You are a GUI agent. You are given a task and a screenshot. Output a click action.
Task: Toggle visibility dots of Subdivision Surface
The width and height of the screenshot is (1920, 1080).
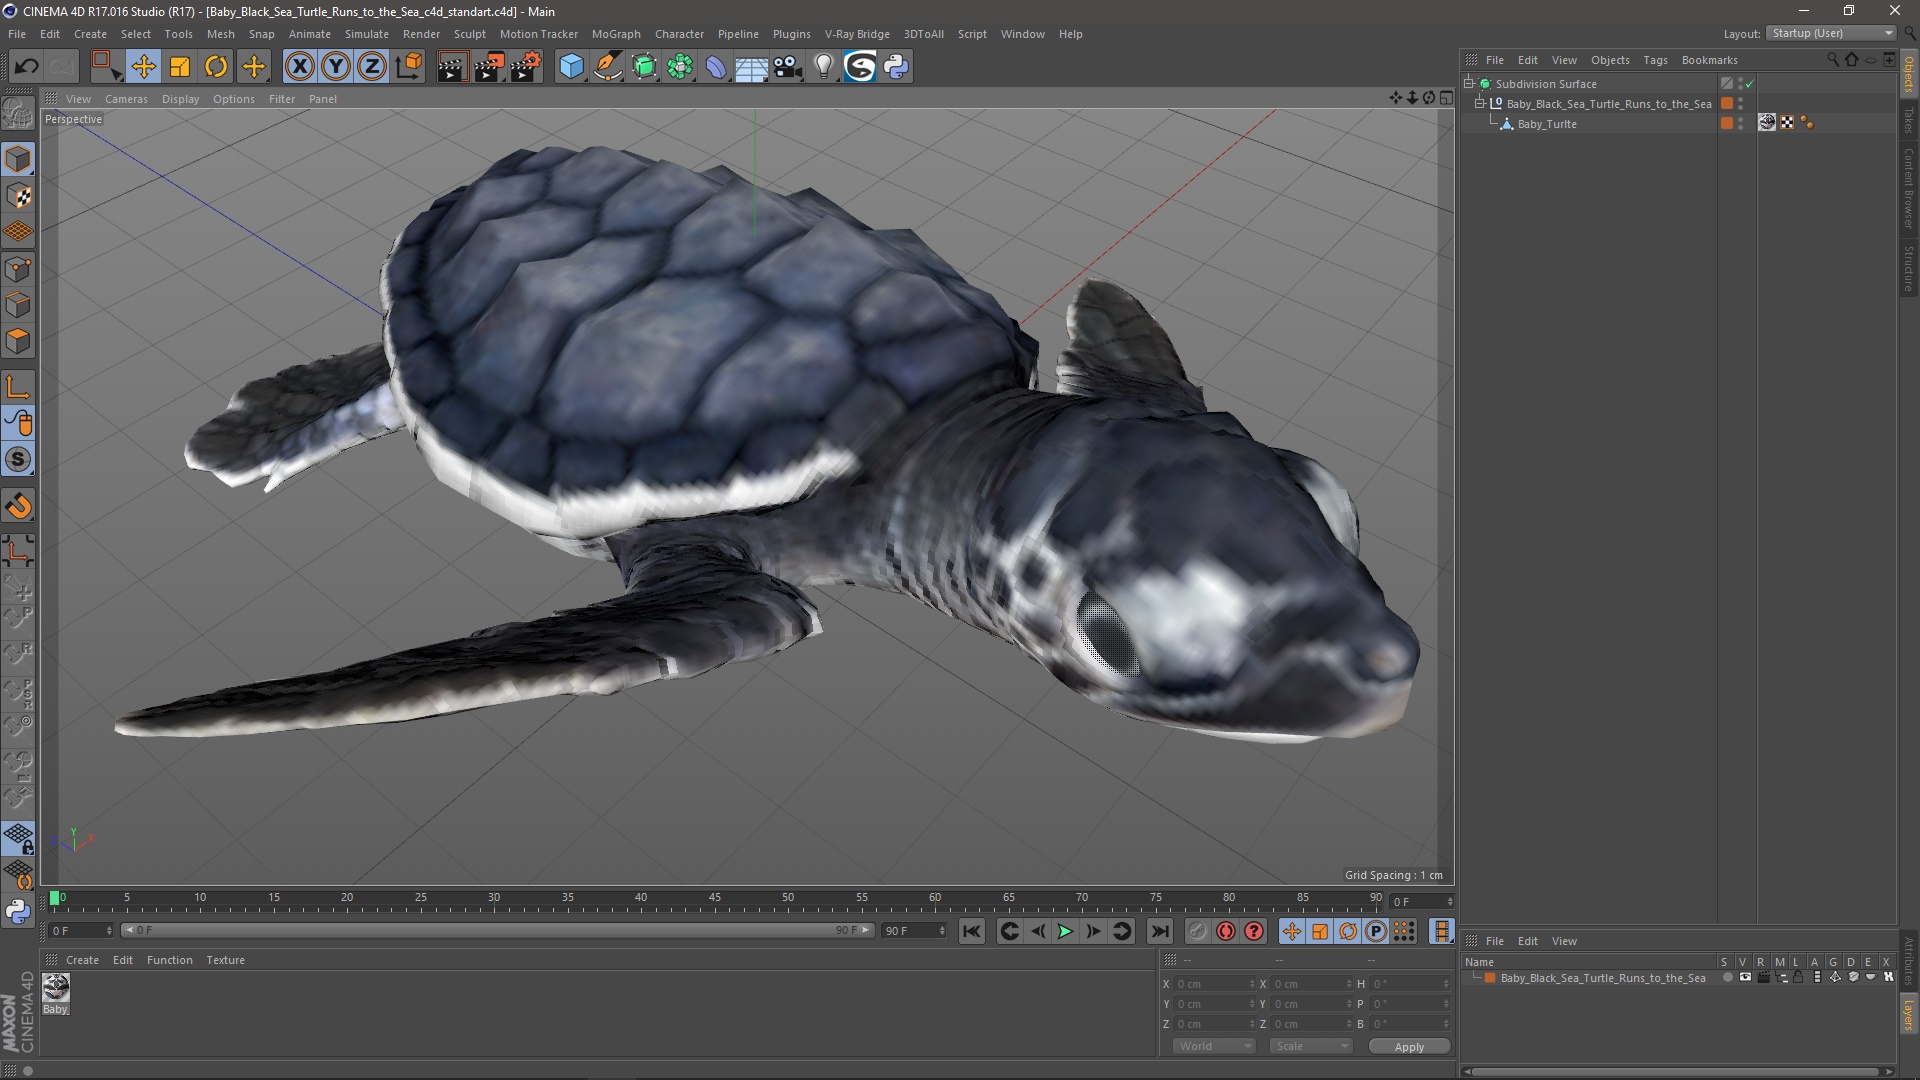[x=1740, y=84]
